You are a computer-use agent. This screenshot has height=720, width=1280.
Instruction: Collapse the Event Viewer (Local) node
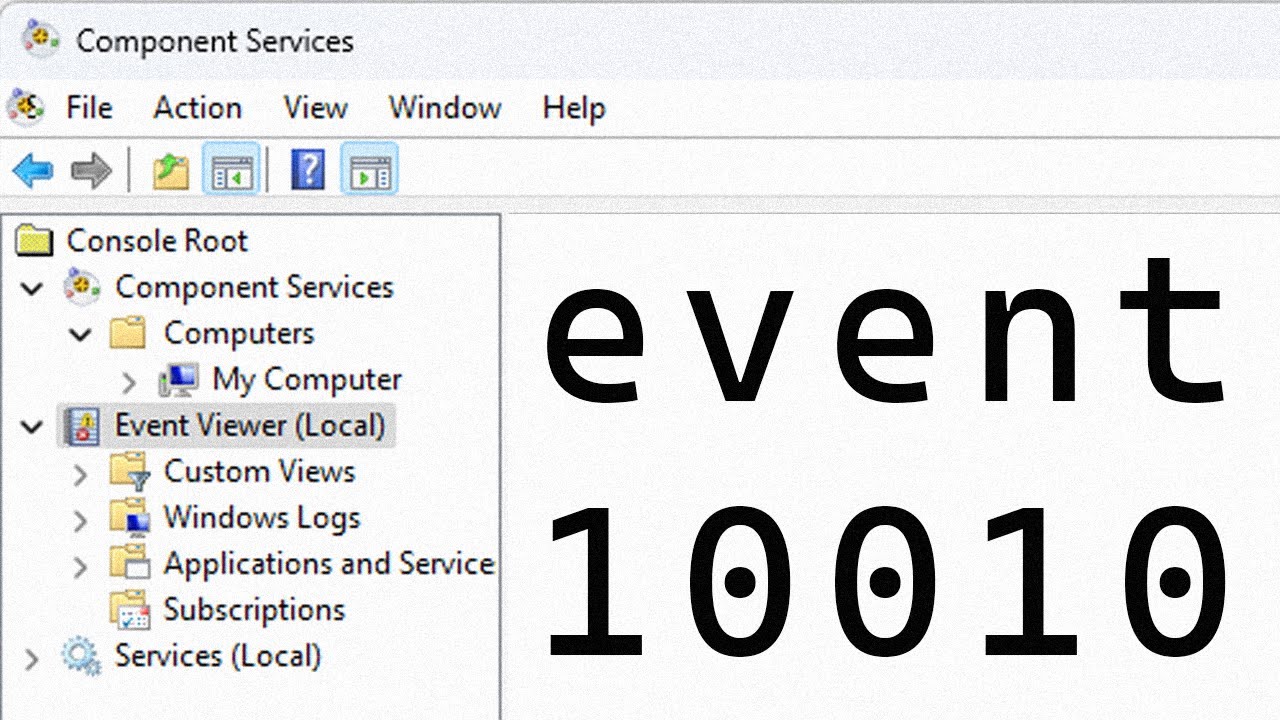pyautogui.click(x=33, y=427)
